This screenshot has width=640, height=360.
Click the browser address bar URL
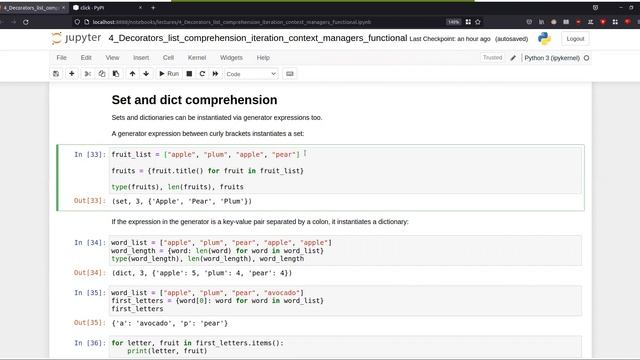[x=232, y=22]
